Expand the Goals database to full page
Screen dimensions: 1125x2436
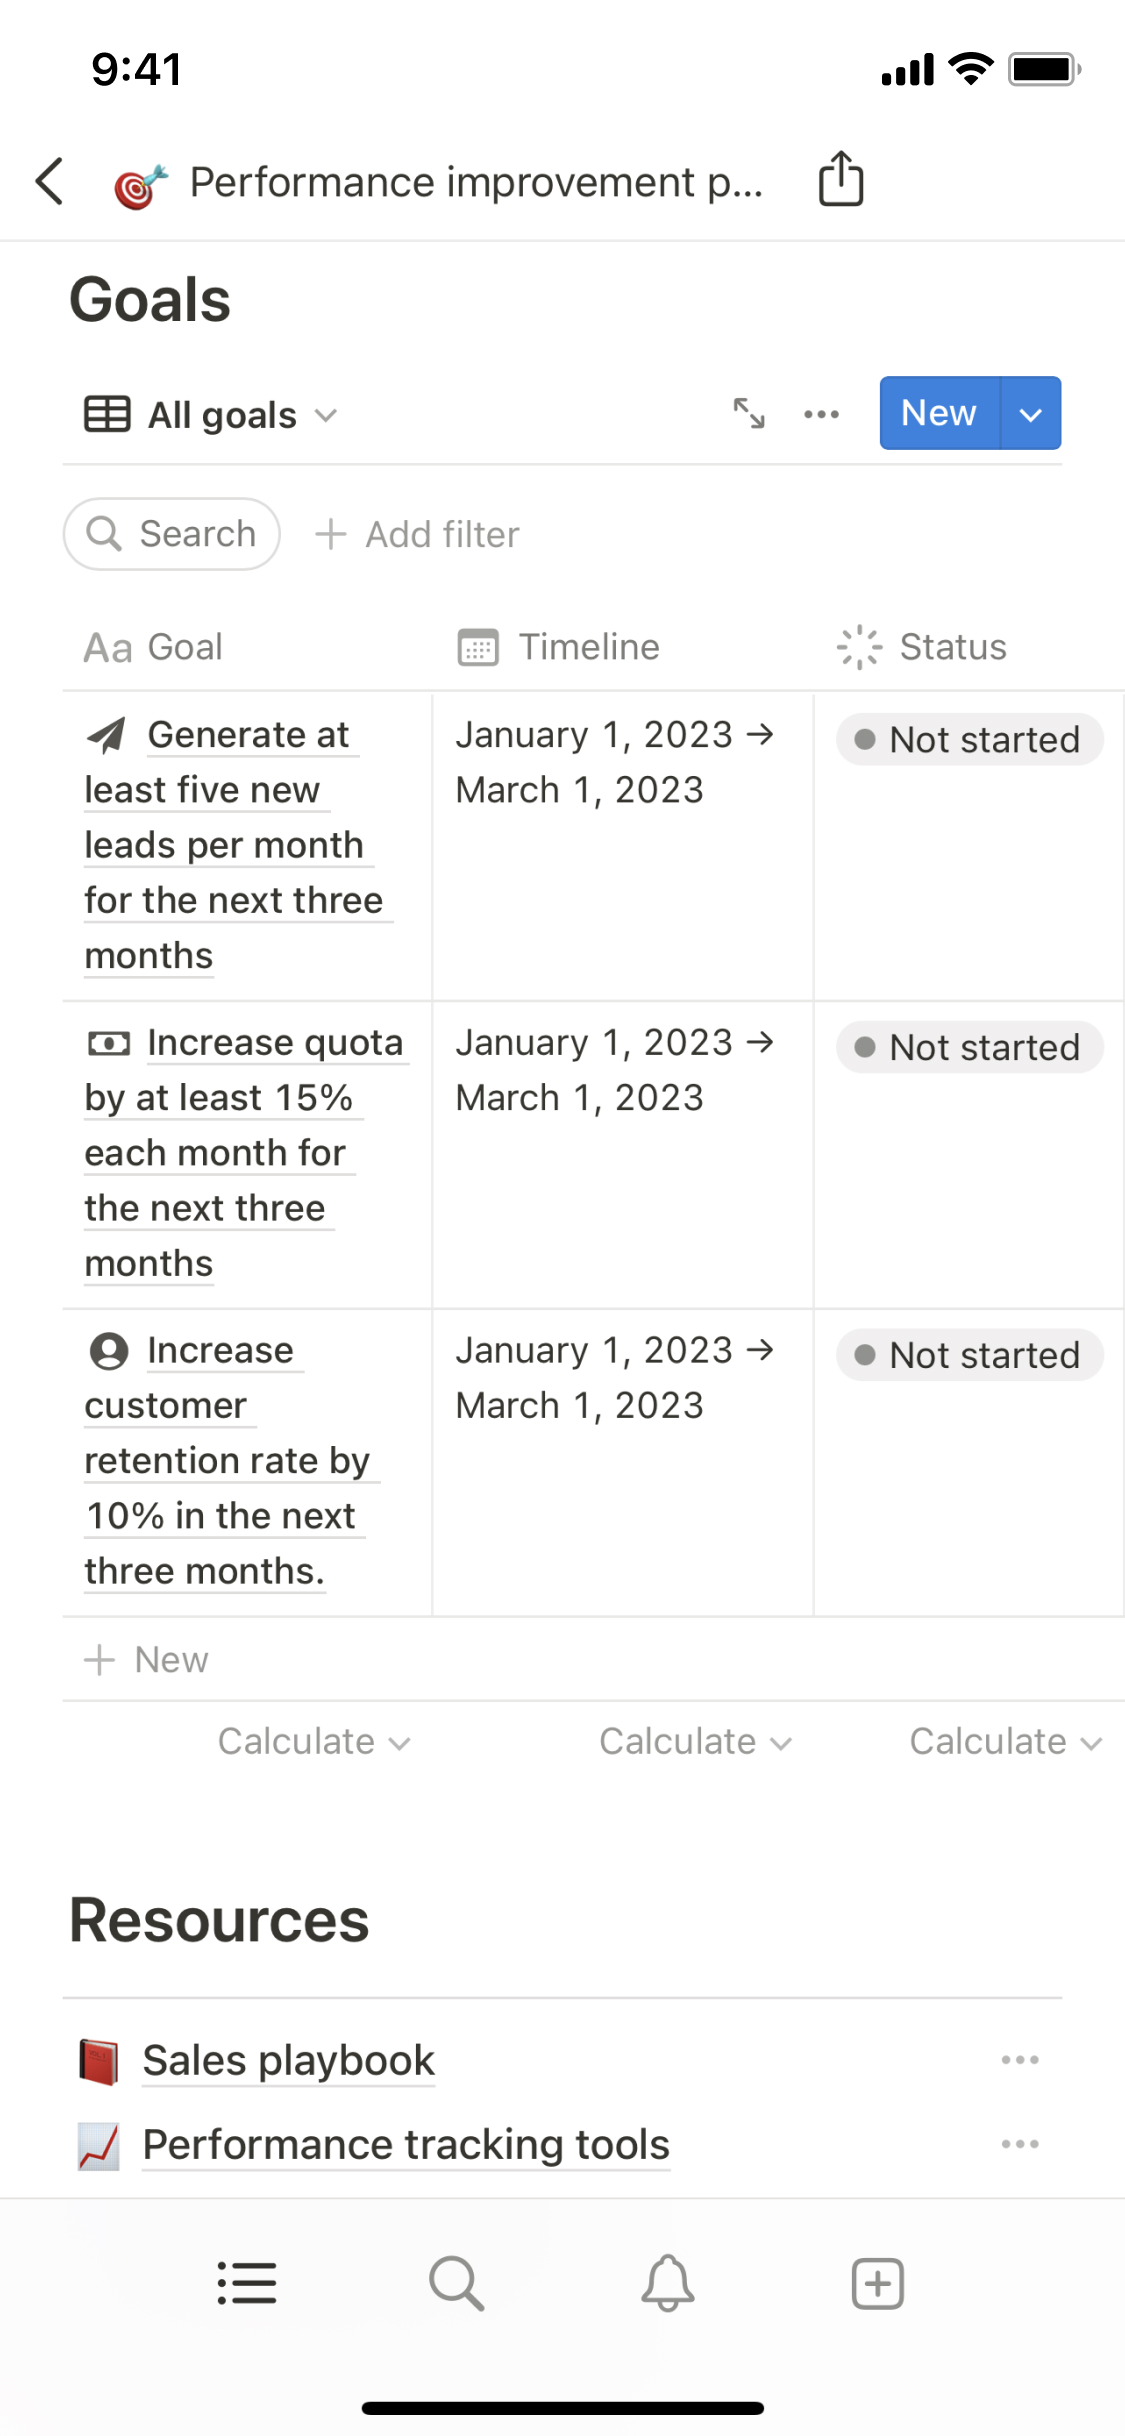click(749, 413)
